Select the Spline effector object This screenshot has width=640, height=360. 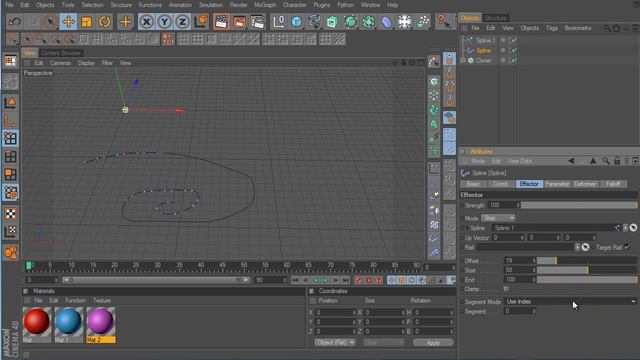click(x=484, y=50)
